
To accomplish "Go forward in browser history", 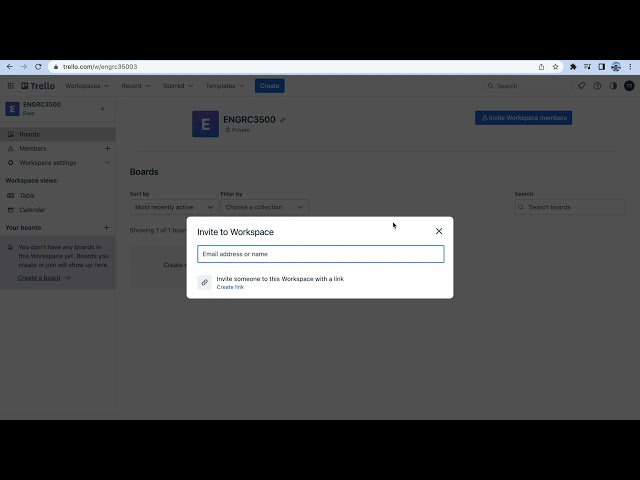I will pyautogui.click(x=24, y=67).
